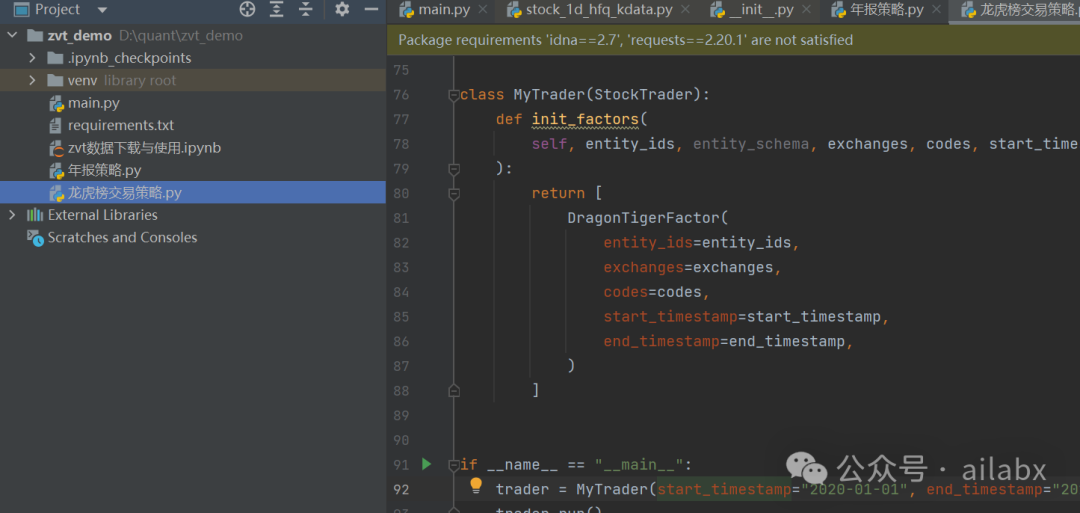Viewport: 1080px width, 513px height.
Task: Click the init_factors method name
Action: 585,119
